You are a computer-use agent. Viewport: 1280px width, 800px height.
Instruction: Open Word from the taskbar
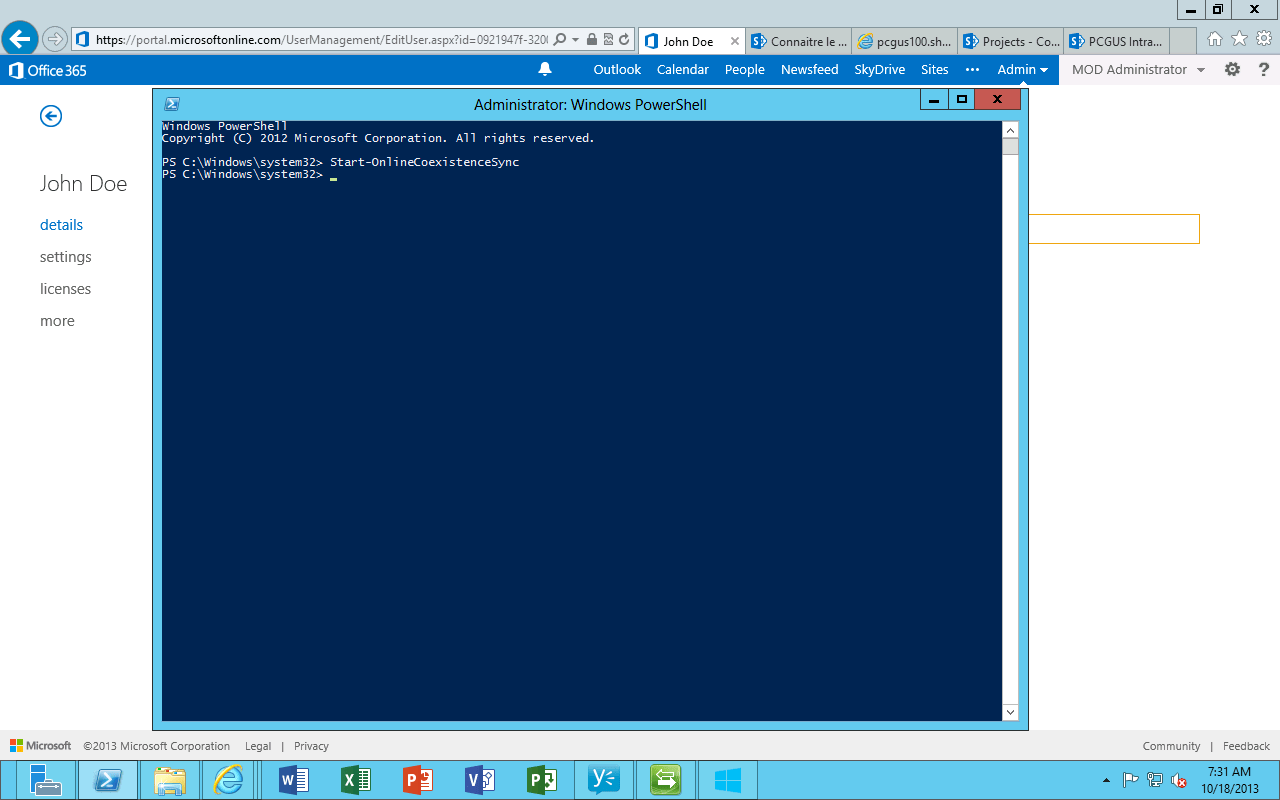pos(293,779)
